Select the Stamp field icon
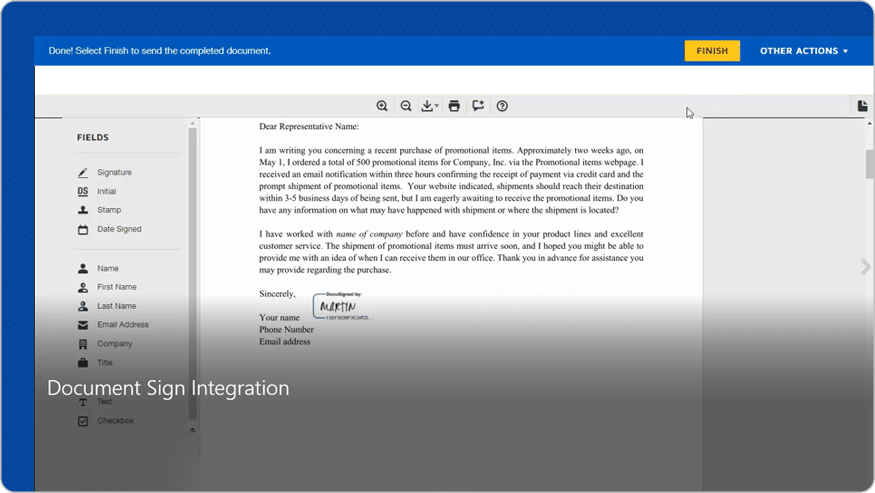875x493 pixels. [x=83, y=210]
